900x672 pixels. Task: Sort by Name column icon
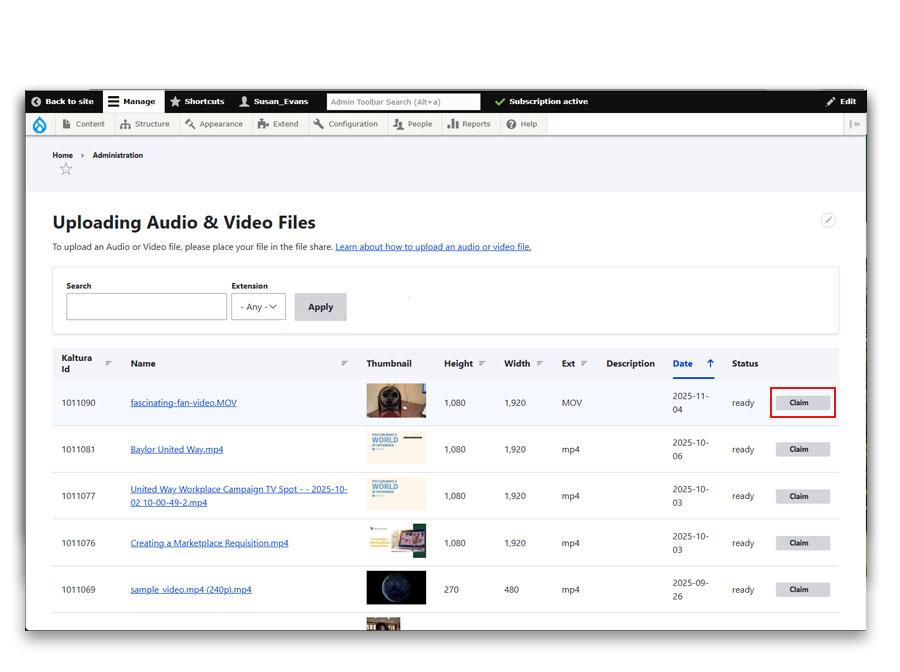coord(344,363)
